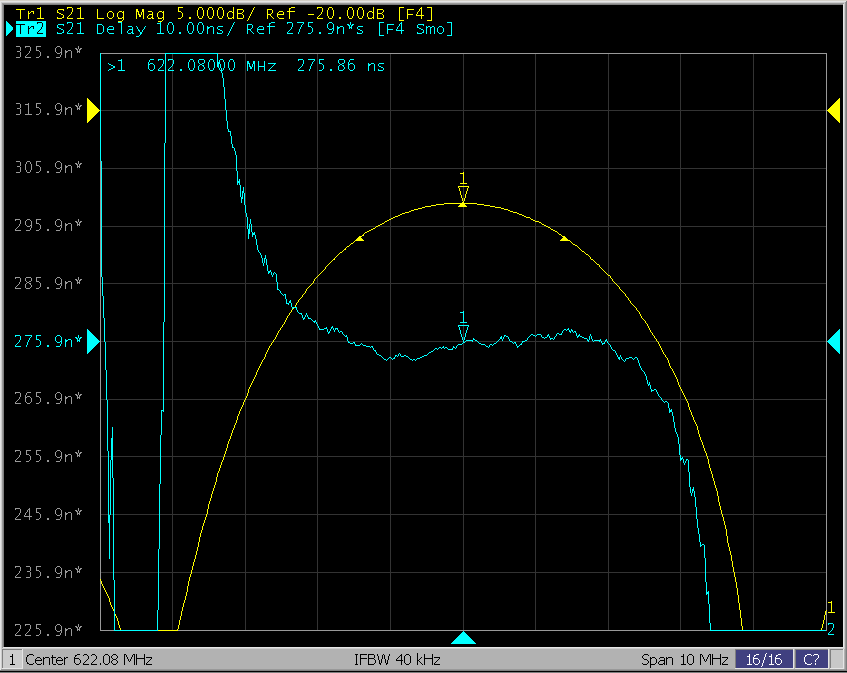Click the right yellow bandwidth marker on trace
The image size is (847, 673).
point(564,239)
